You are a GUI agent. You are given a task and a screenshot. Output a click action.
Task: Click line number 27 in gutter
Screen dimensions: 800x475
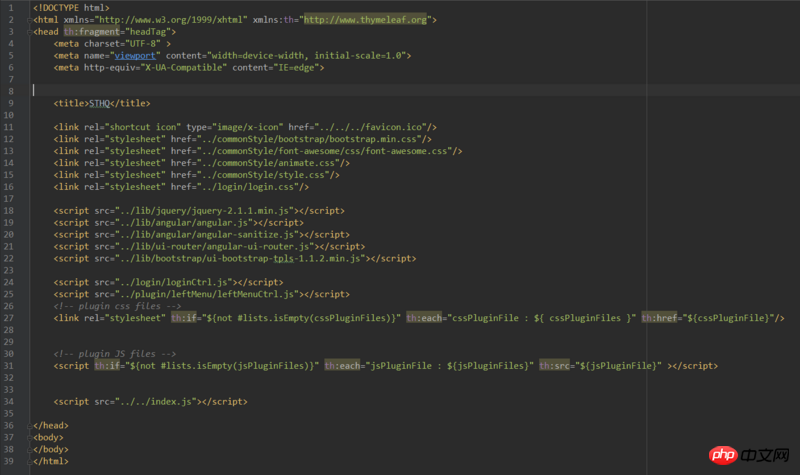point(9,318)
